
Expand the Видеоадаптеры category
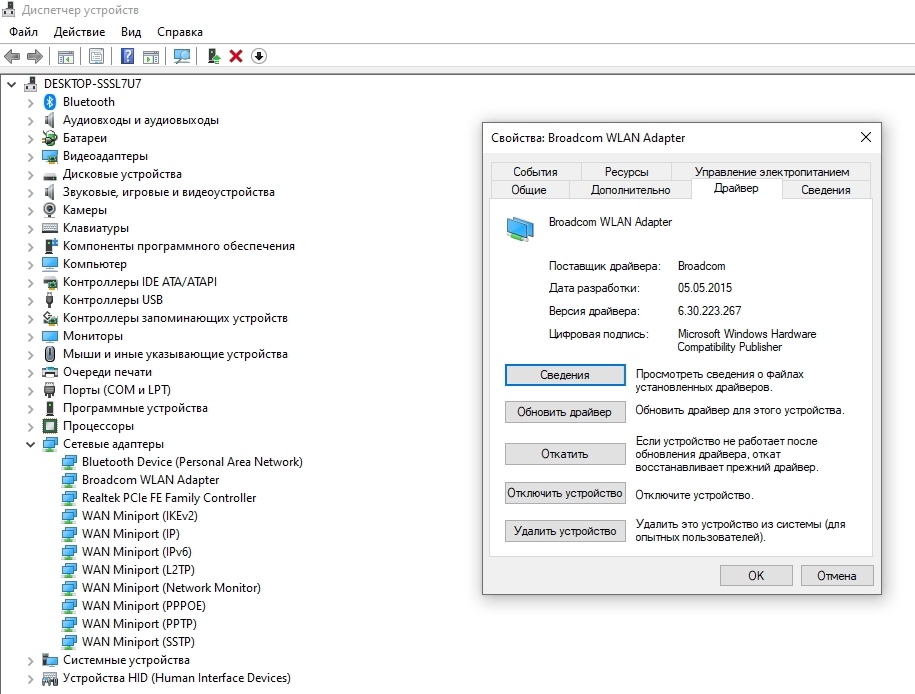point(30,156)
